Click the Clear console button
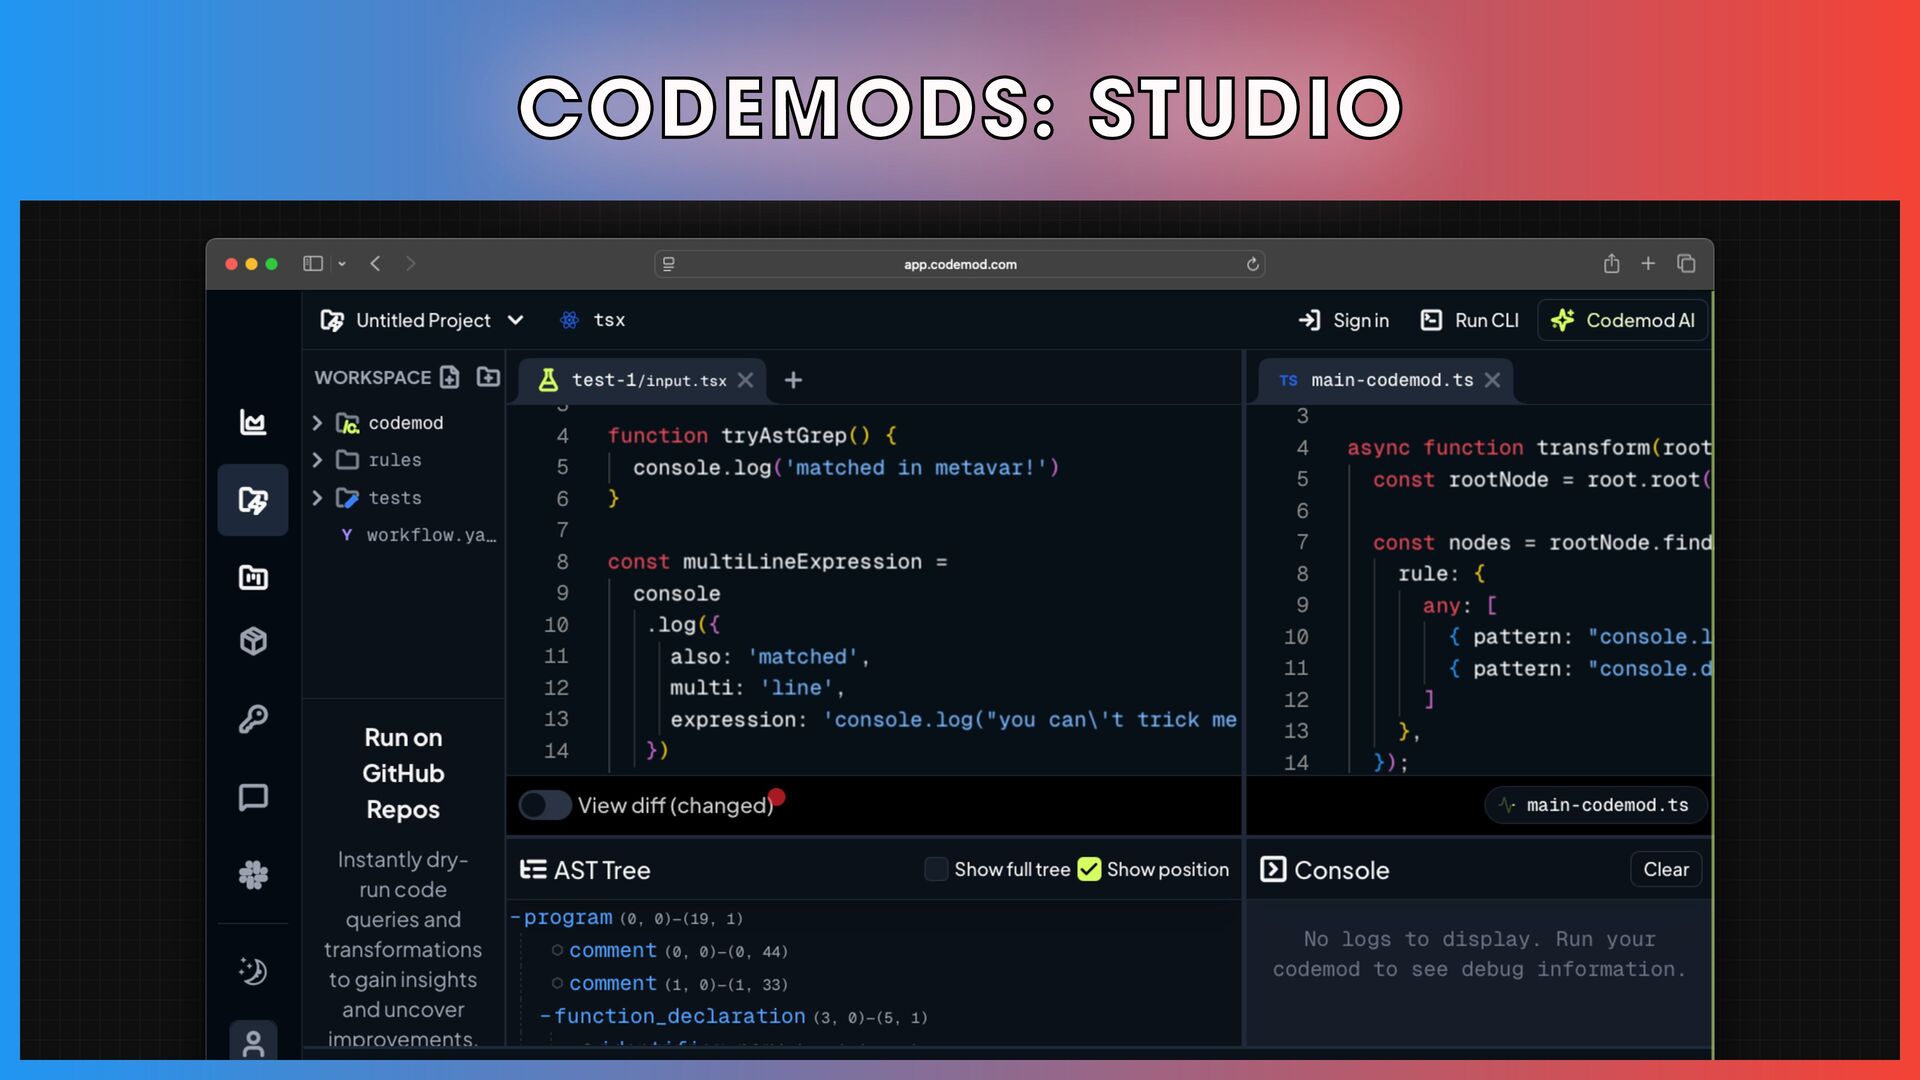This screenshot has height=1080, width=1920. pos(1665,869)
